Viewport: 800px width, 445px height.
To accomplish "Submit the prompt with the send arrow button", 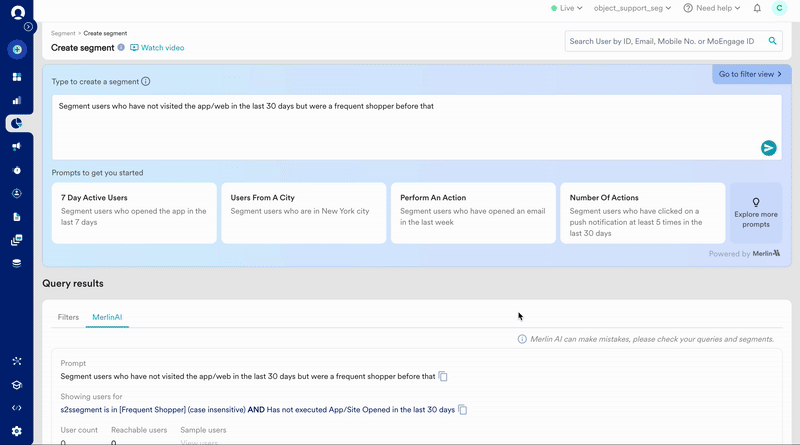I will coord(768,148).
